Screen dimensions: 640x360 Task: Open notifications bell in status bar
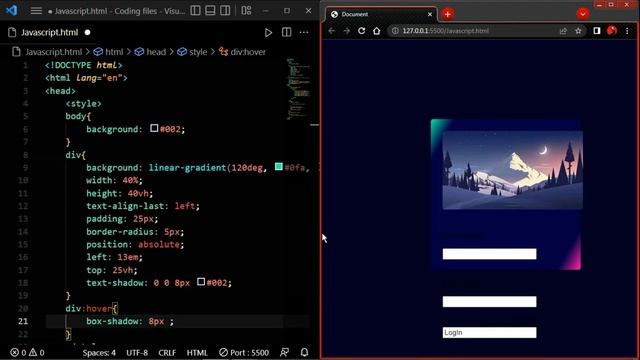tap(304, 352)
